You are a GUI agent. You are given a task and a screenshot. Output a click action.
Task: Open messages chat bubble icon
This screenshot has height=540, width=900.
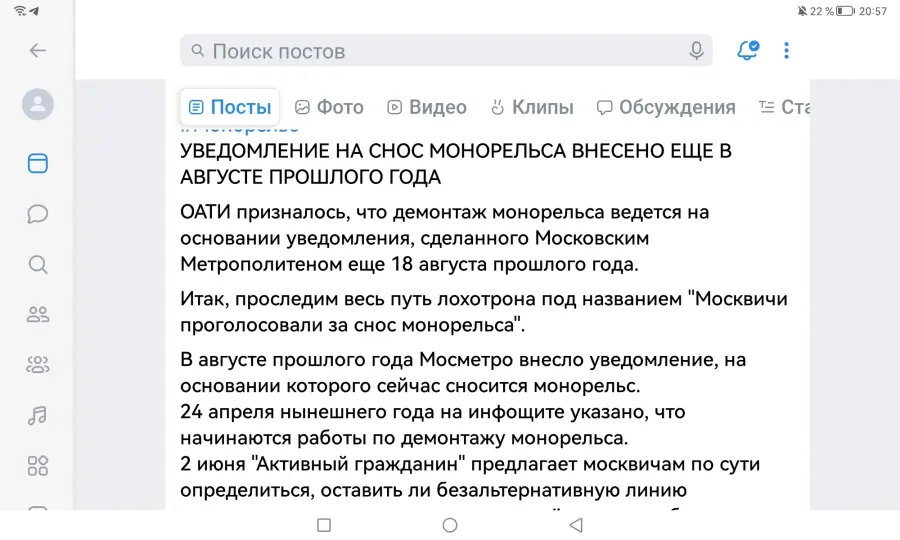click(x=38, y=214)
